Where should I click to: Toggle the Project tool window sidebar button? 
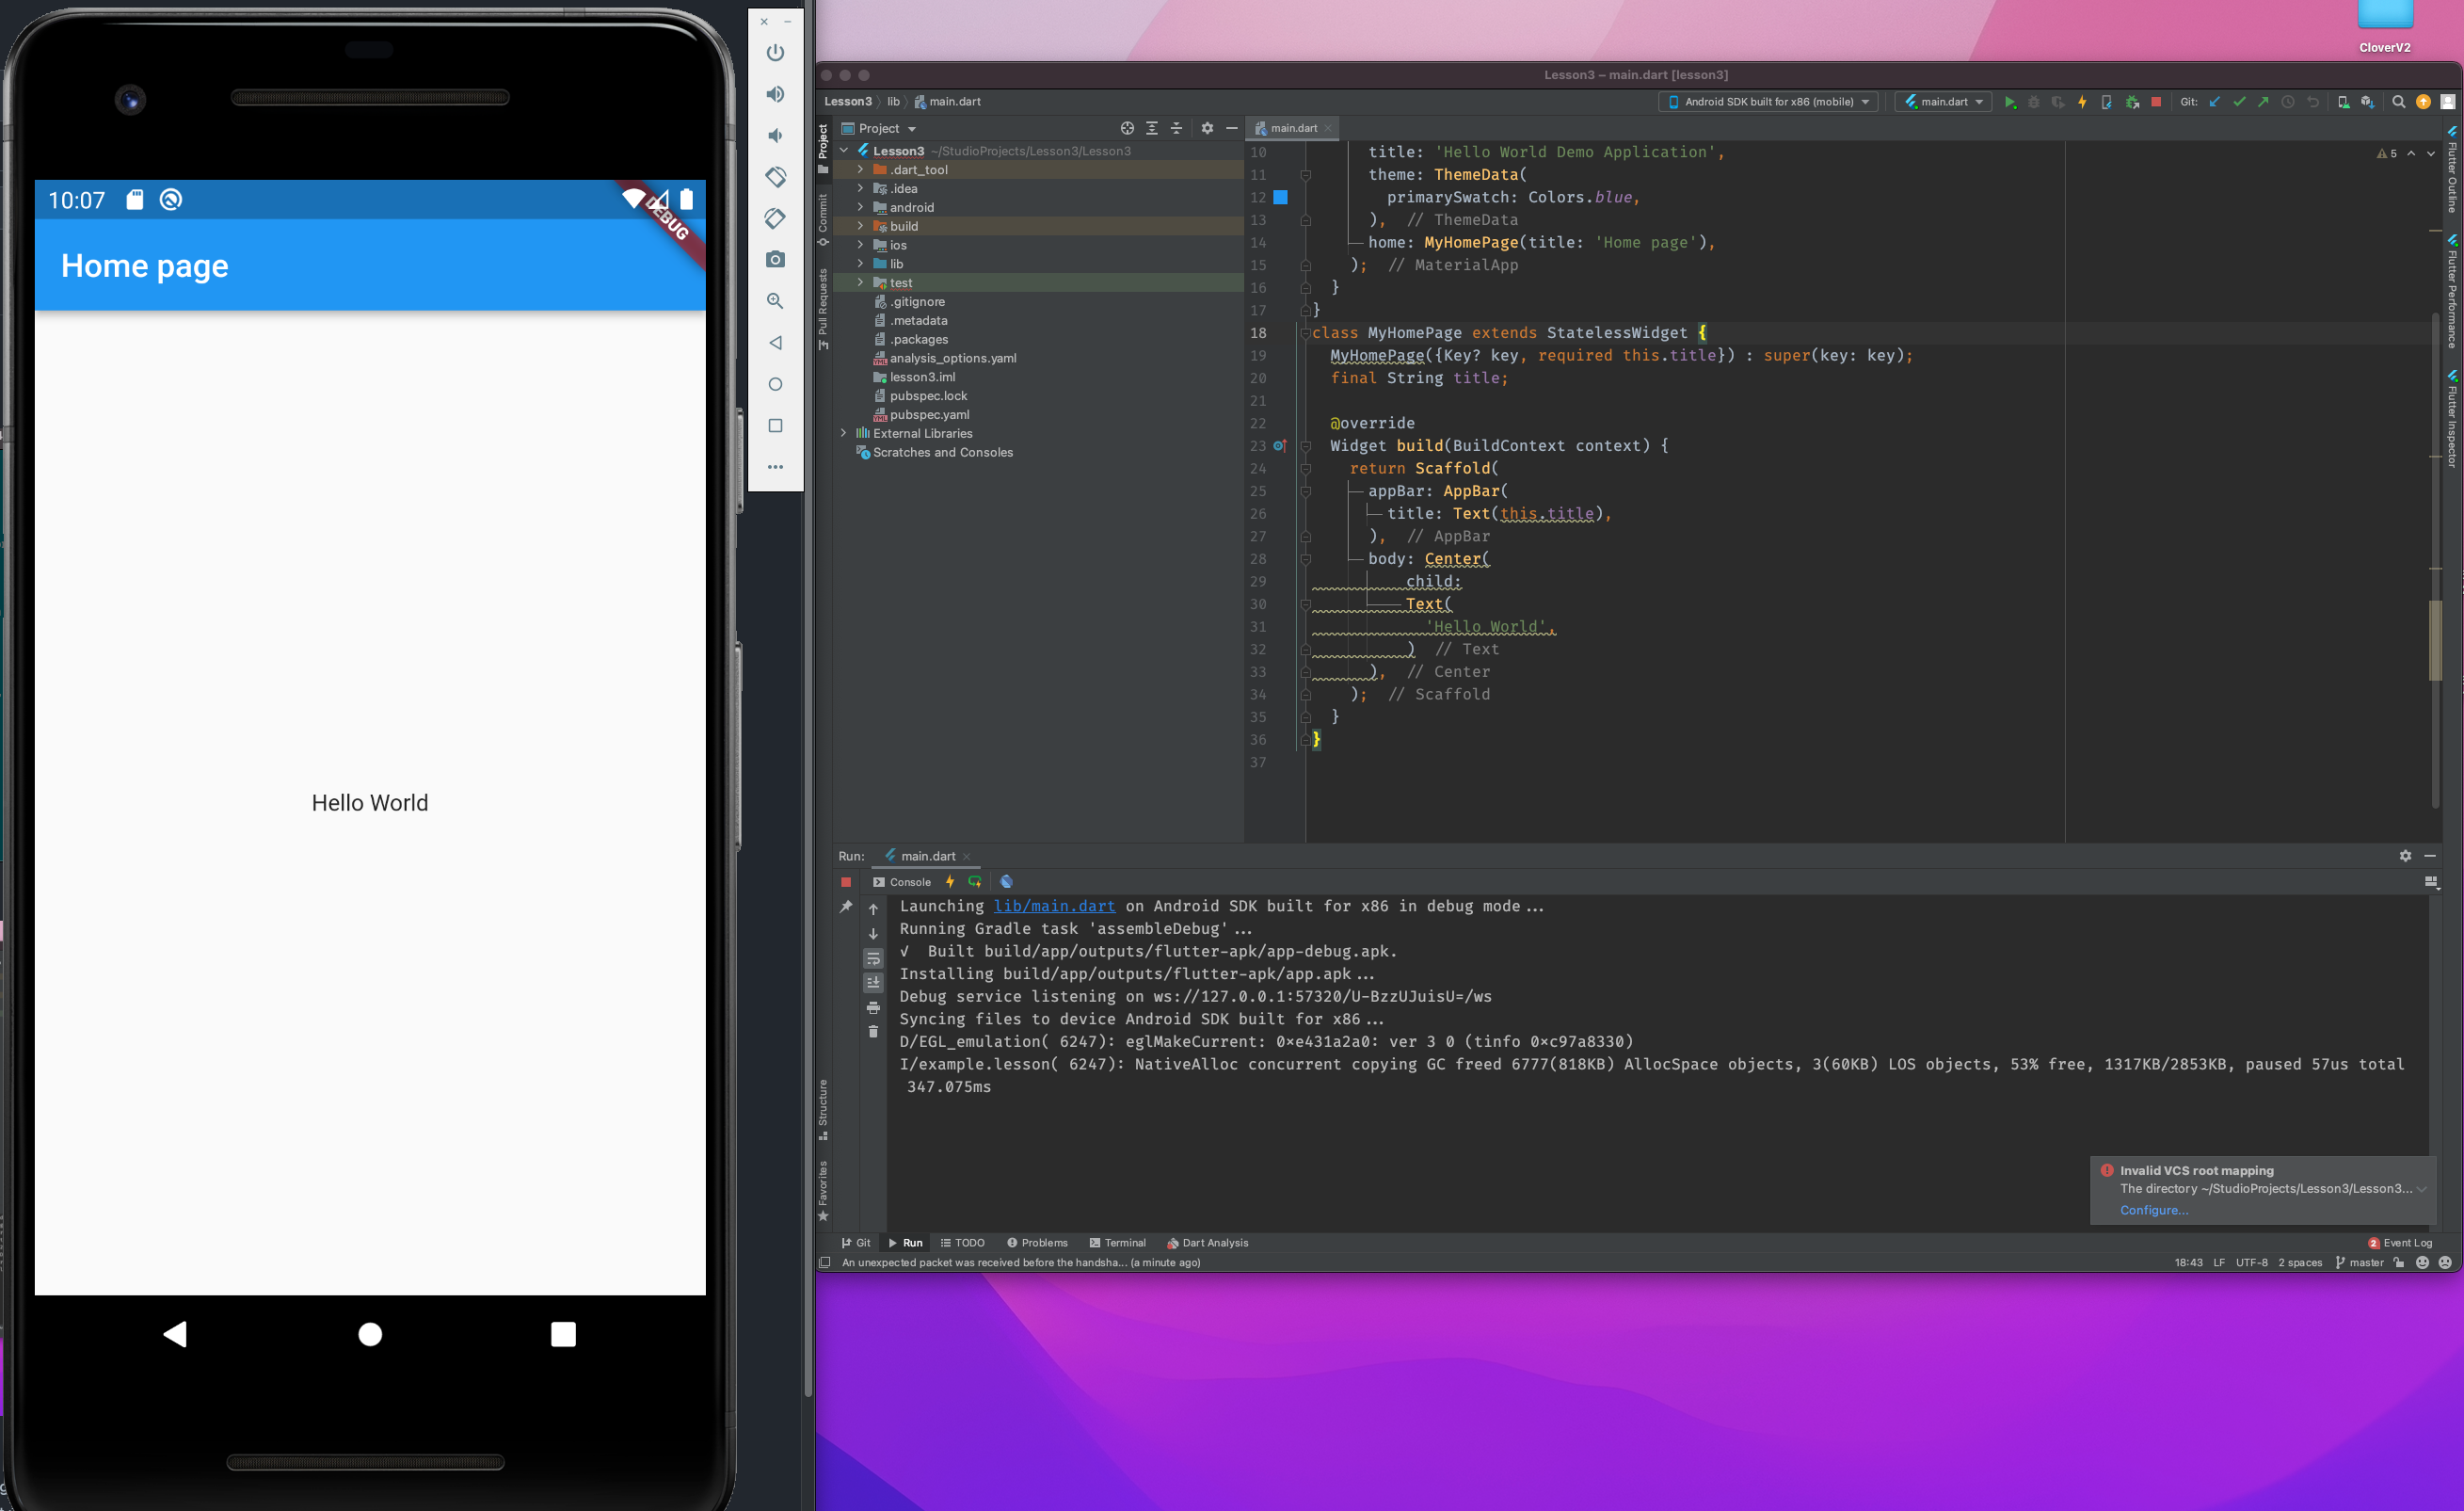pyautogui.click(x=823, y=148)
